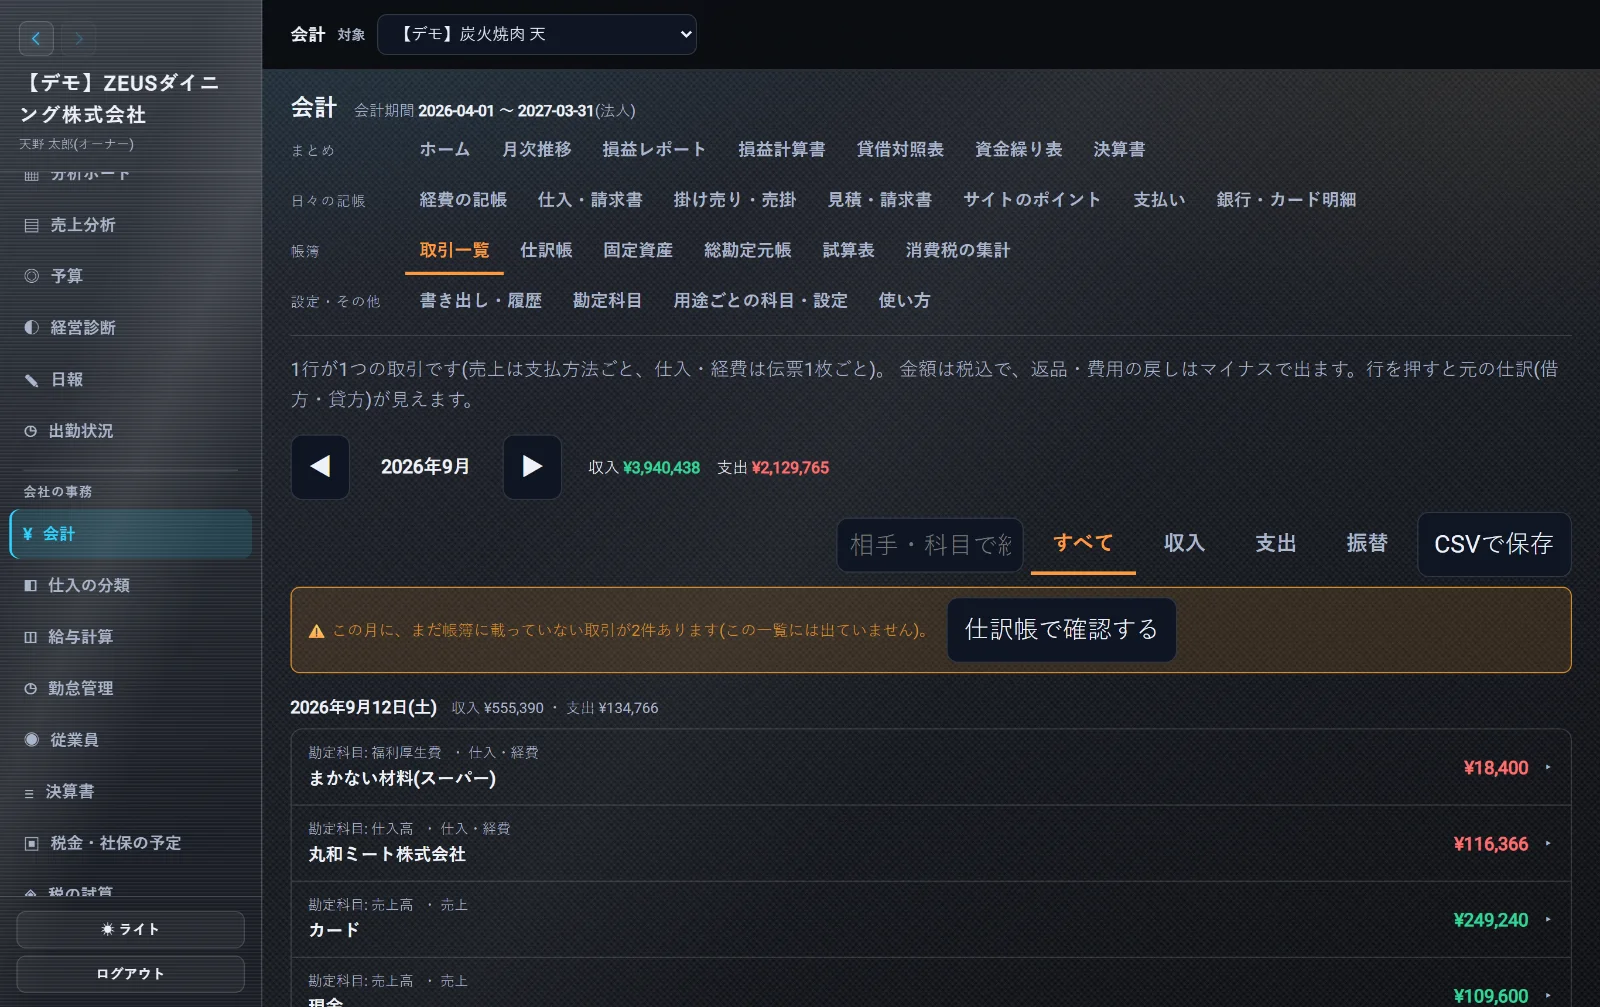Go to previous month with left arrow
The width and height of the screenshot is (1600, 1007).
(320, 467)
